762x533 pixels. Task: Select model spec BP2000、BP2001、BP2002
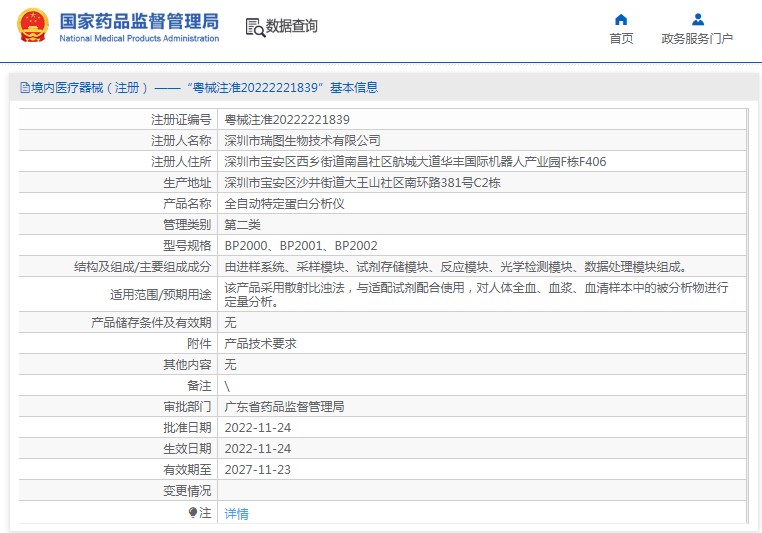click(301, 246)
